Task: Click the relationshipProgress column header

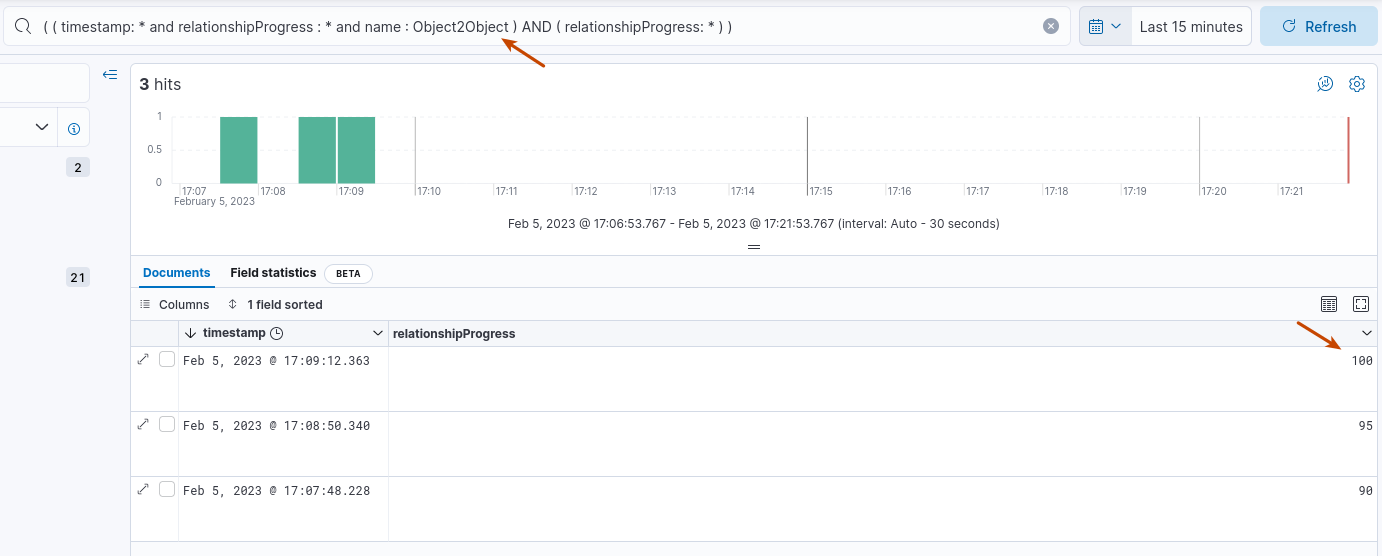Action: [x=883, y=333]
